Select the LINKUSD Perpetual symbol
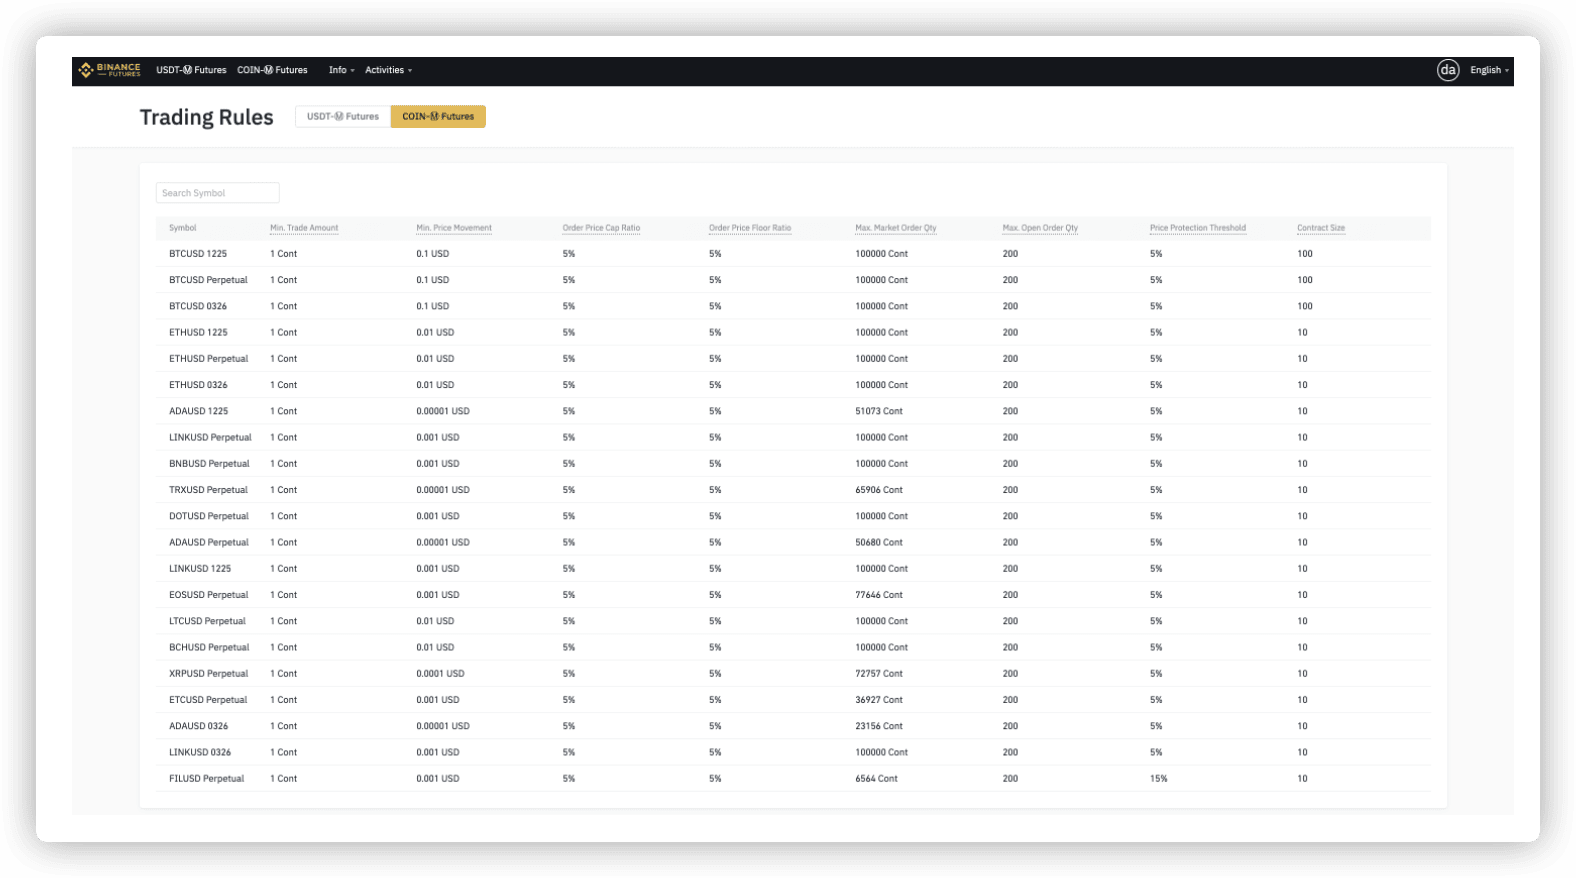 click(210, 437)
